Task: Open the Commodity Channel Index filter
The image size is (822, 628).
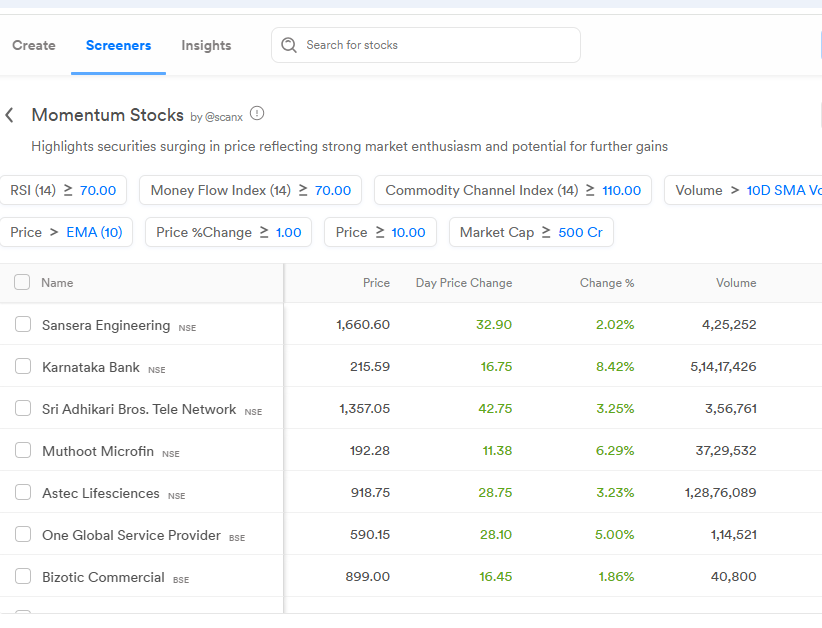Action: [512, 190]
